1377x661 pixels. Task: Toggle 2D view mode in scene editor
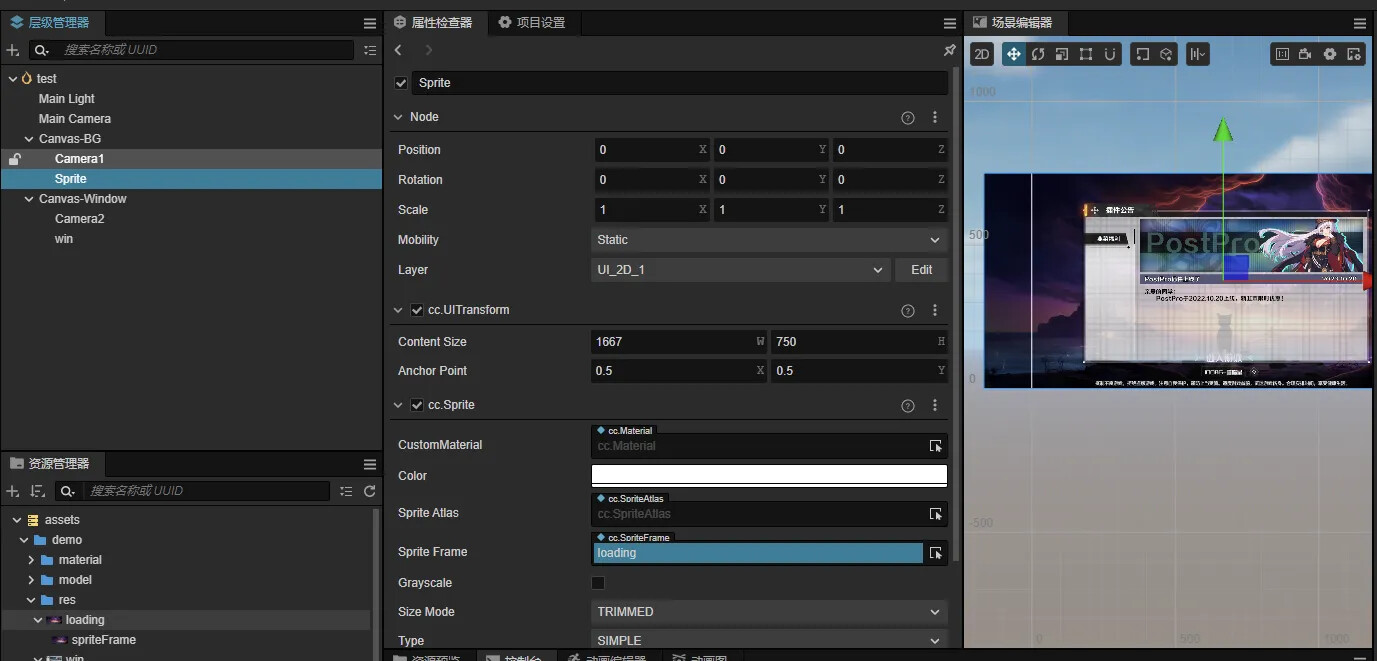pyautogui.click(x=982, y=54)
